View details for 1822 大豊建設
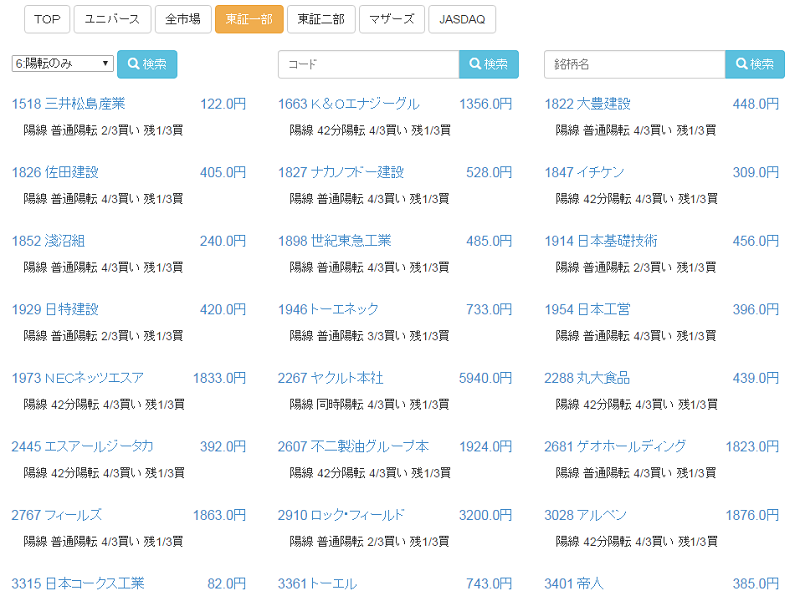This screenshot has height=596, width=800. (x=587, y=104)
